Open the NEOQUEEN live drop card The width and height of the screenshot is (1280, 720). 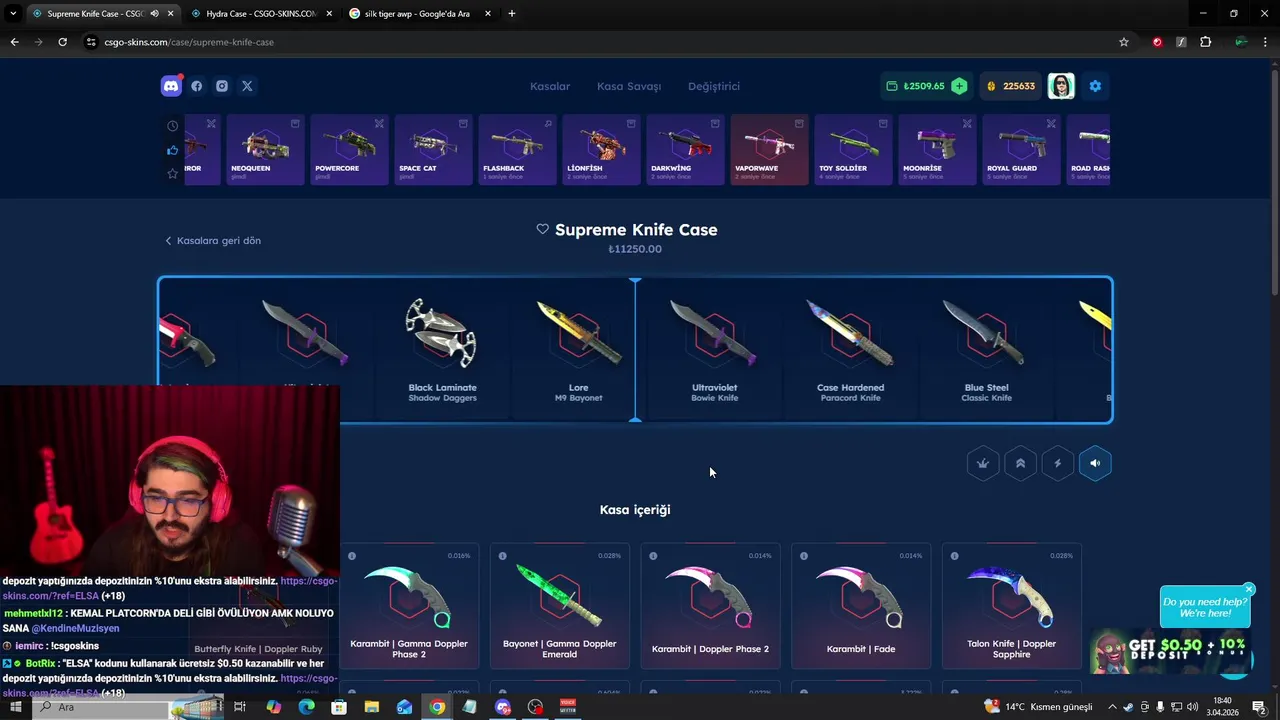click(x=265, y=149)
